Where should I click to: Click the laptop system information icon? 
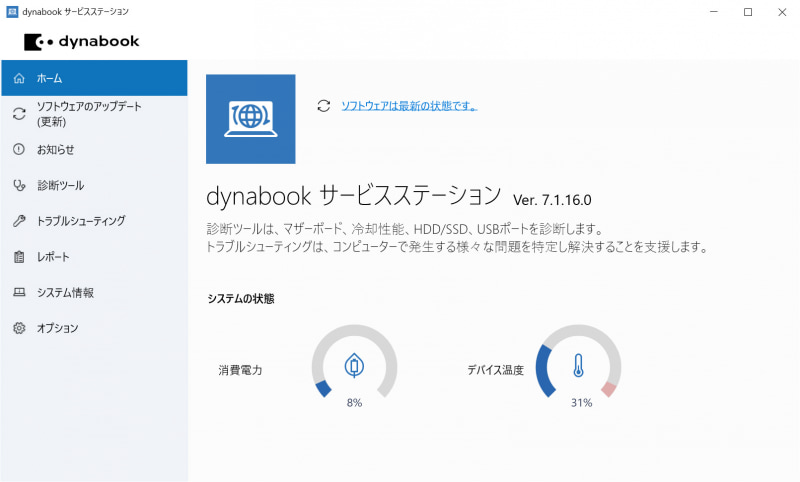pyautogui.click(x=19, y=292)
